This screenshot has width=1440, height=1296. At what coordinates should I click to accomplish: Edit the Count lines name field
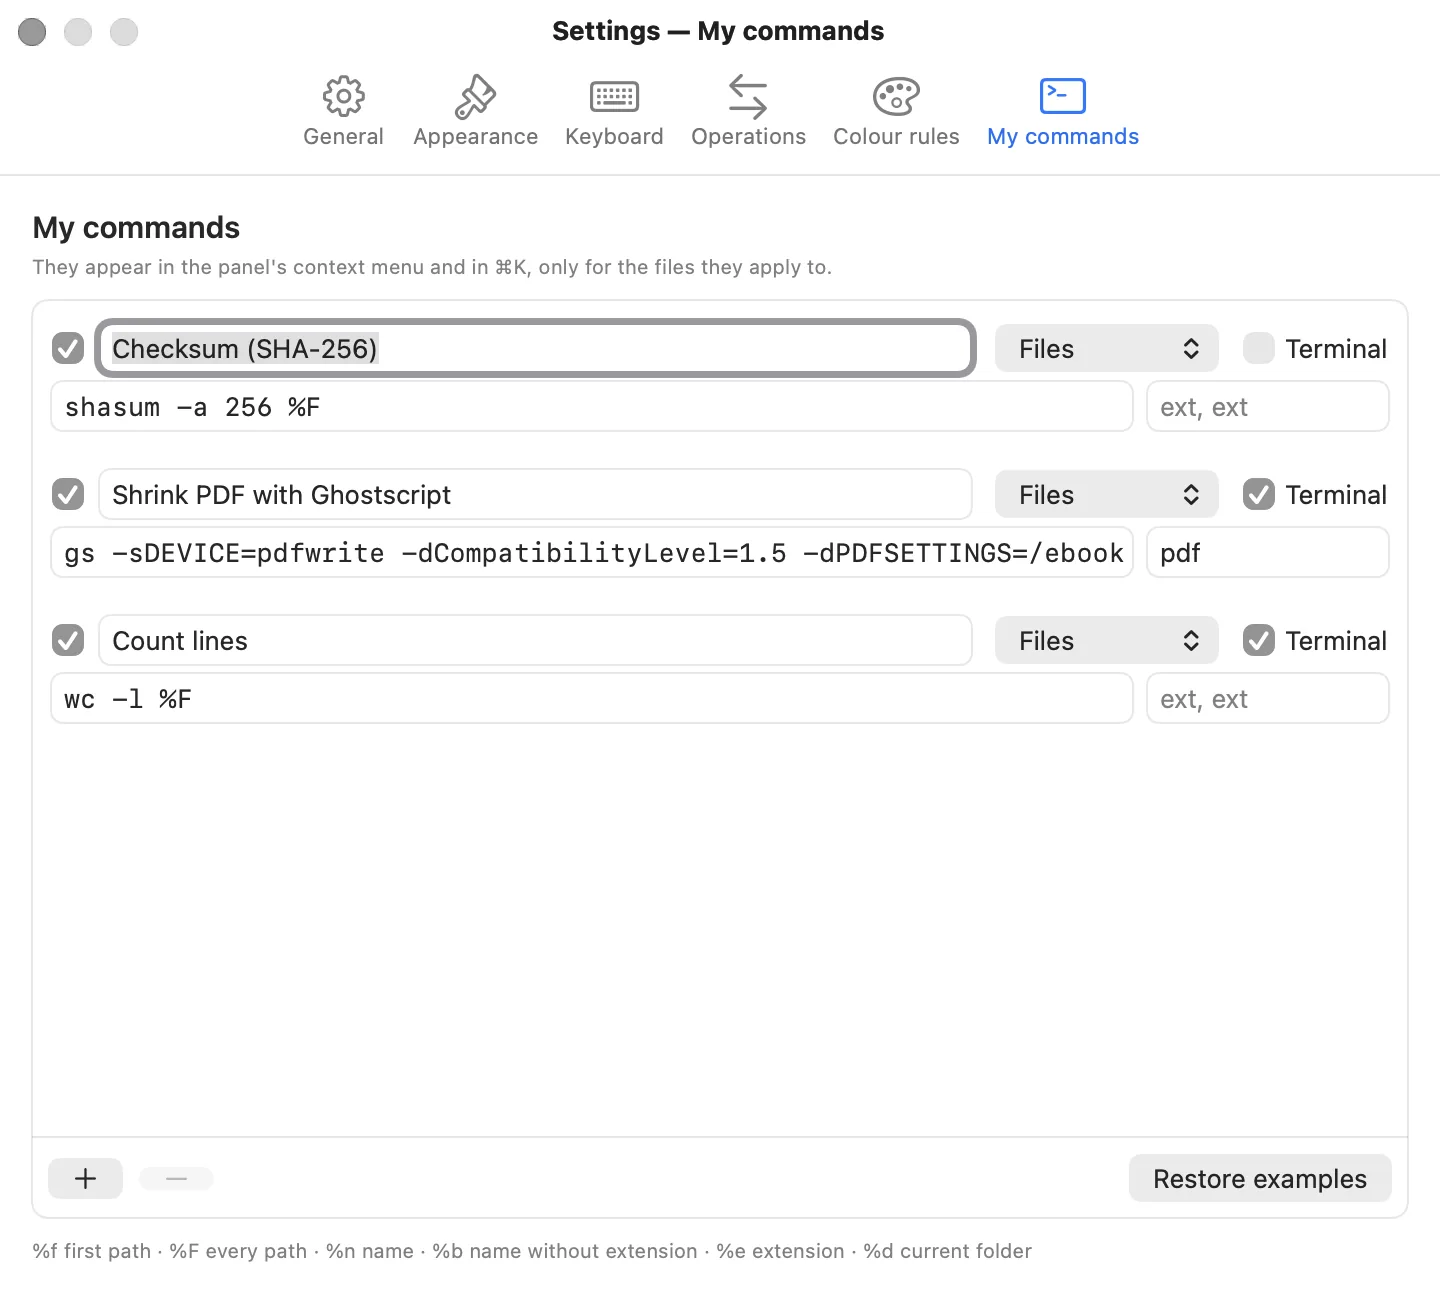536,641
